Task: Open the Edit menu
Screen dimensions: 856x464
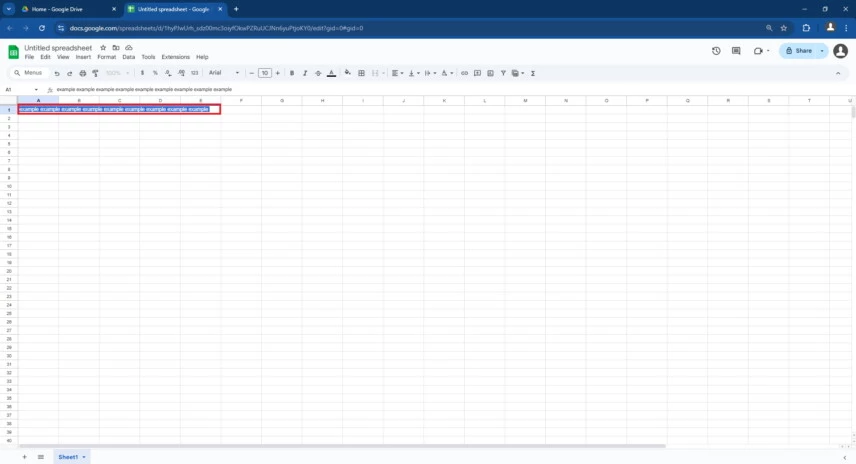Action: (x=45, y=57)
